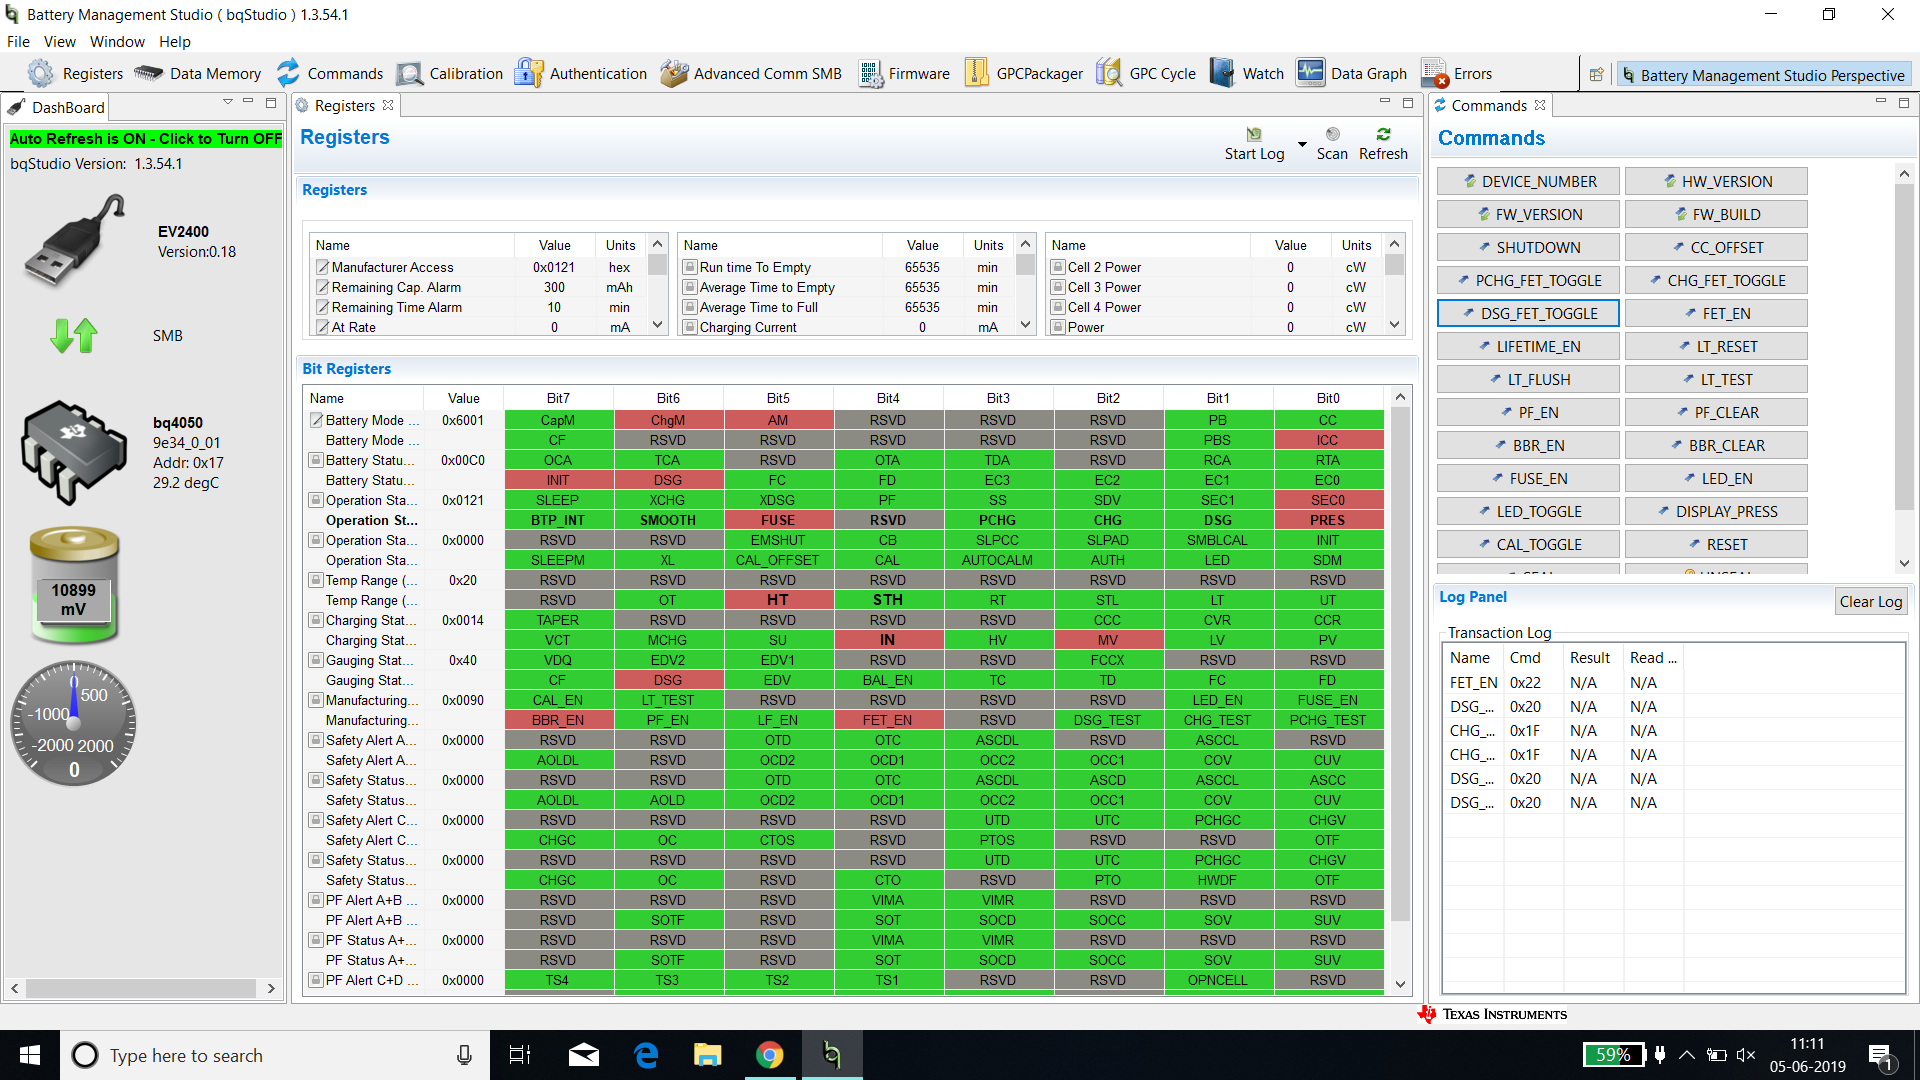The height and width of the screenshot is (1080, 1920).
Task: Launch Microsoft Edge from the taskbar
Action: click(646, 1055)
